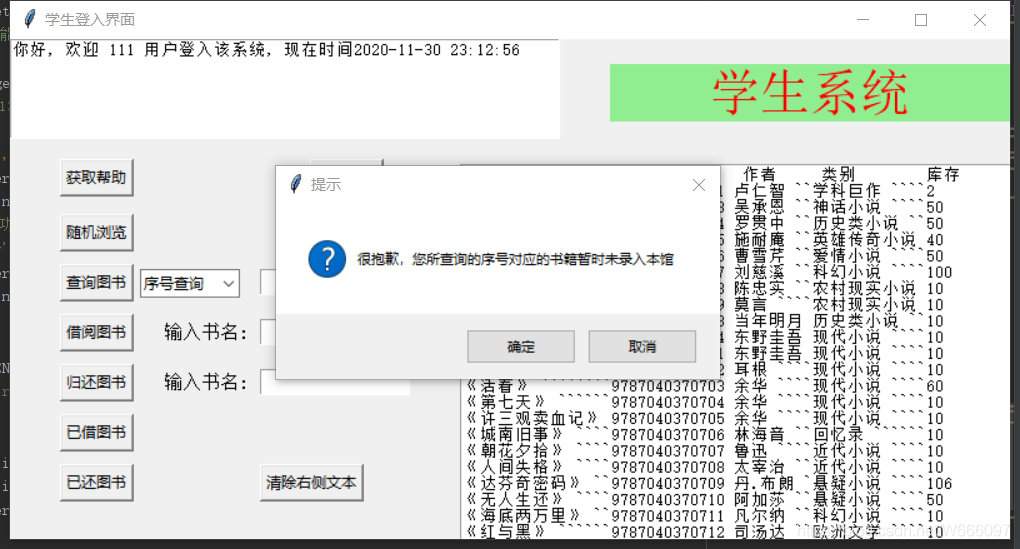The image size is (1020, 549).
Task: Click author 施耐庵
Action: pyautogui.click(x=759, y=239)
